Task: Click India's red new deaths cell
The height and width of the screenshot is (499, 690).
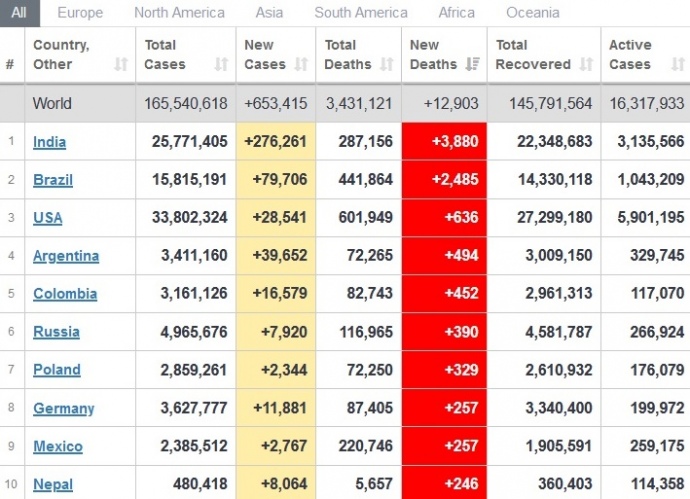Action: (444, 142)
